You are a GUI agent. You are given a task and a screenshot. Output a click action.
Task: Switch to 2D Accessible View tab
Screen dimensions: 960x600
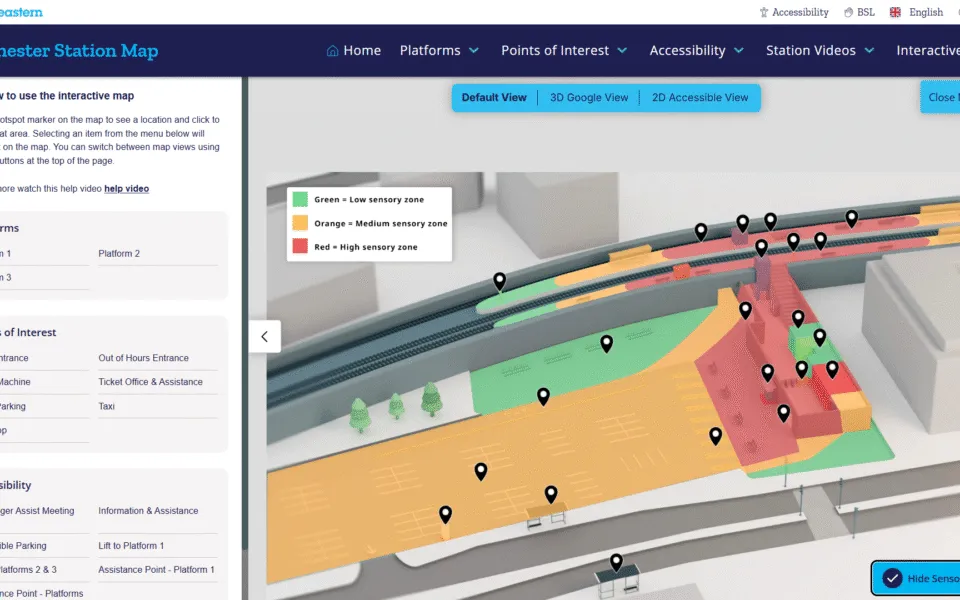tap(700, 98)
